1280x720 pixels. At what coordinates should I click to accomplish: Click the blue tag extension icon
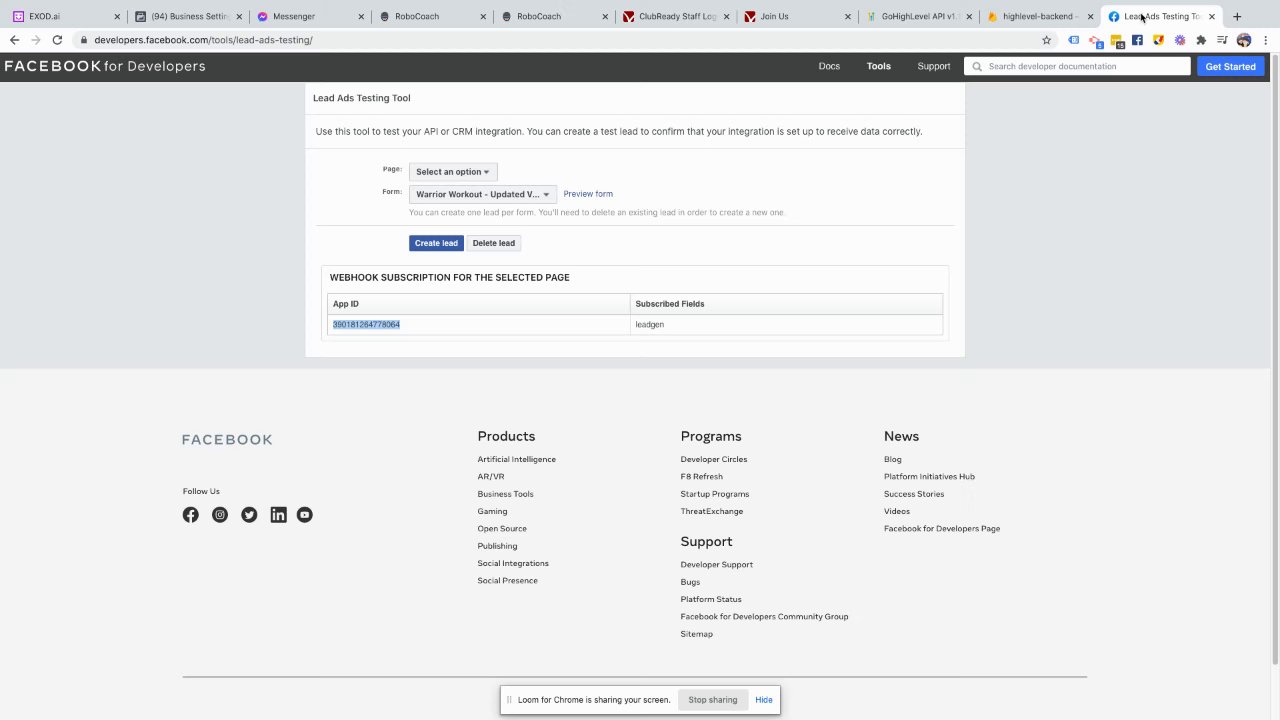1074,40
